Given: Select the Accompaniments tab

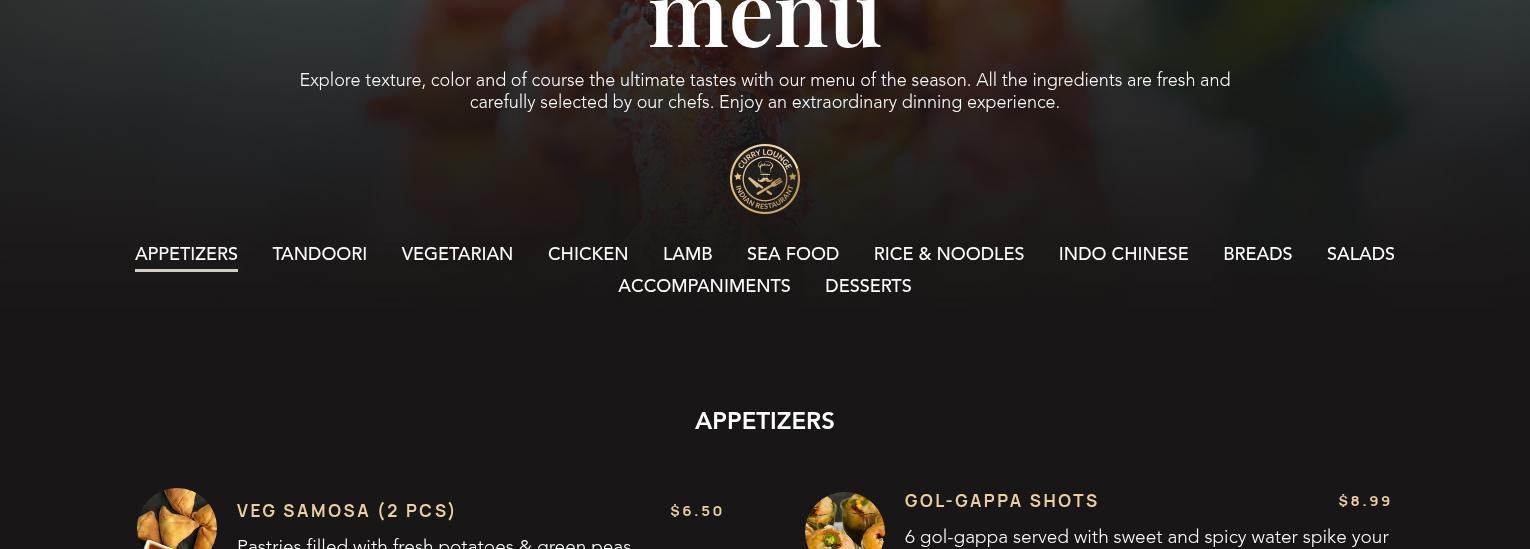Looking at the screenshot, I should (704, 286).
